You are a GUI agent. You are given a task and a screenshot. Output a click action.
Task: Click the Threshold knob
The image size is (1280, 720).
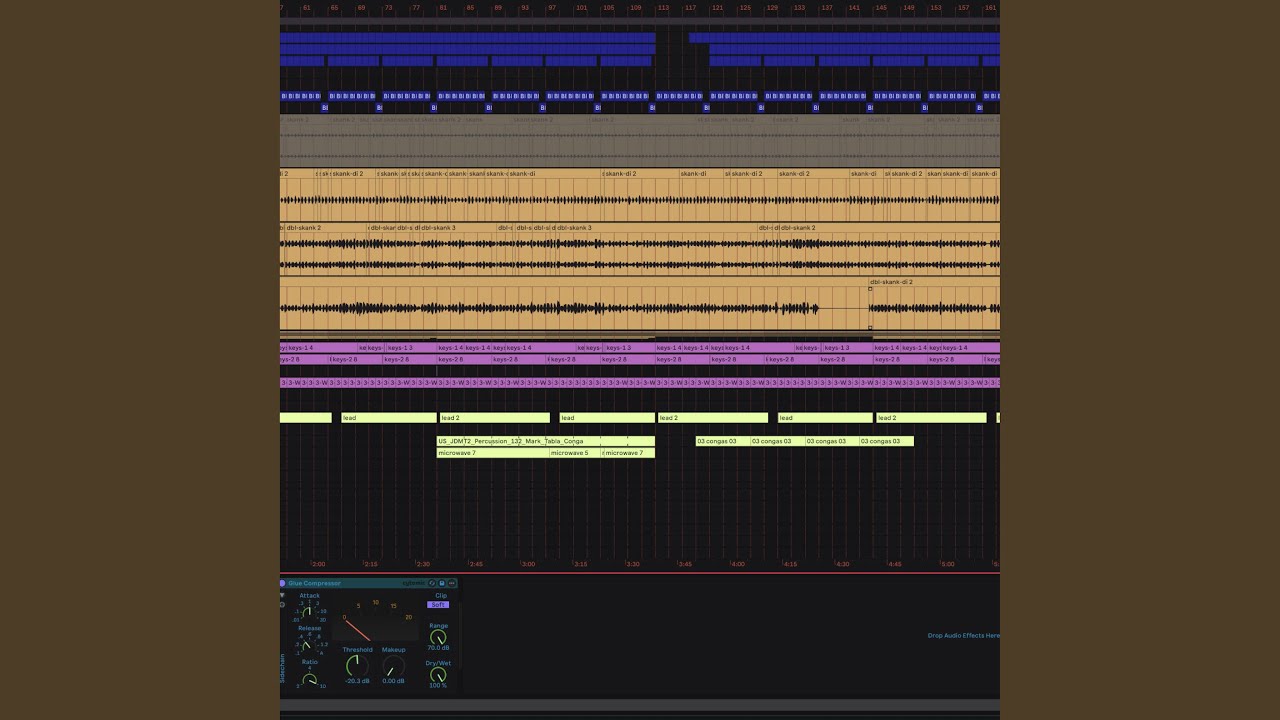(x=357, y=666)
